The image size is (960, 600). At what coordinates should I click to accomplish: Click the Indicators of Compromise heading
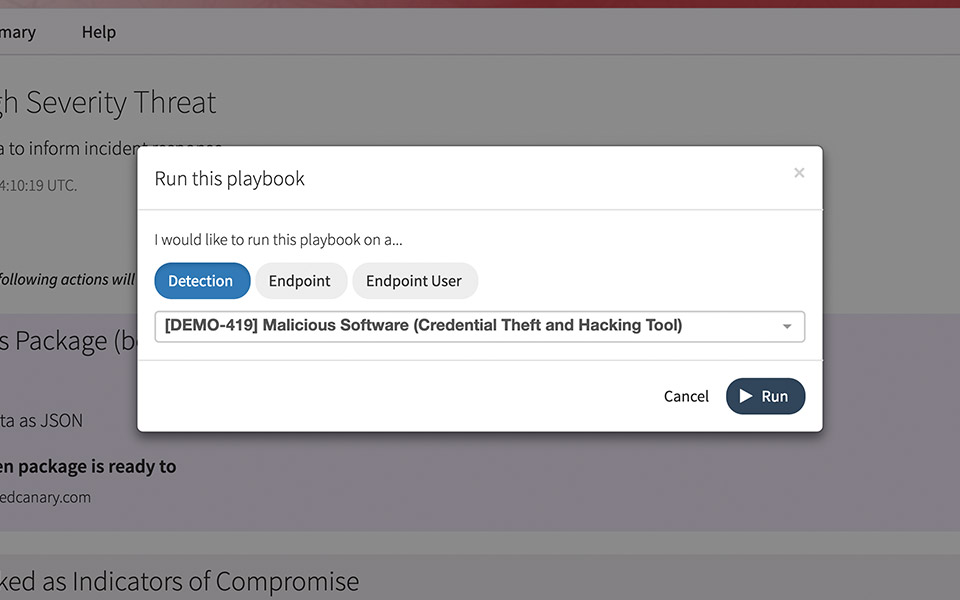point(180,581)
